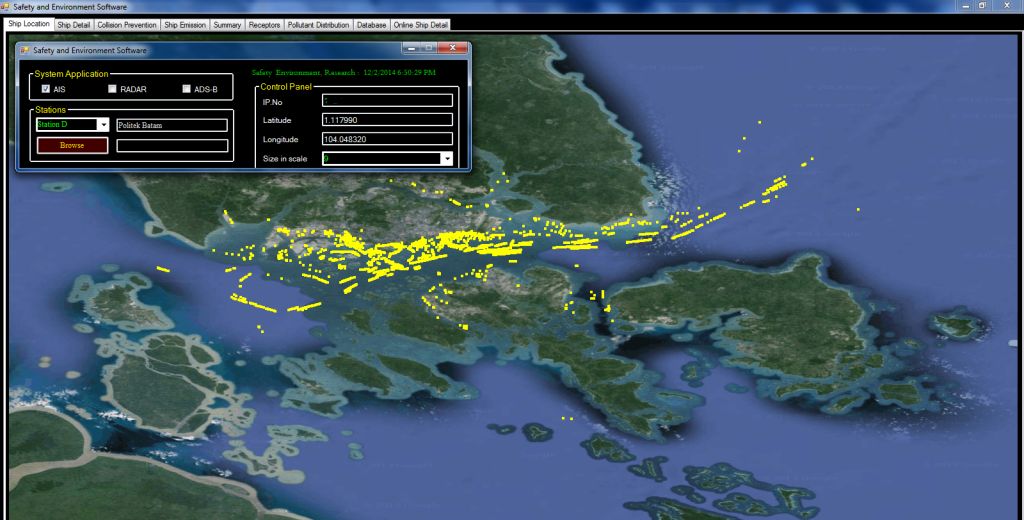Focus the Politek Batam station name field
Screen dimensions: 1024x520
(x=172, y=125)
